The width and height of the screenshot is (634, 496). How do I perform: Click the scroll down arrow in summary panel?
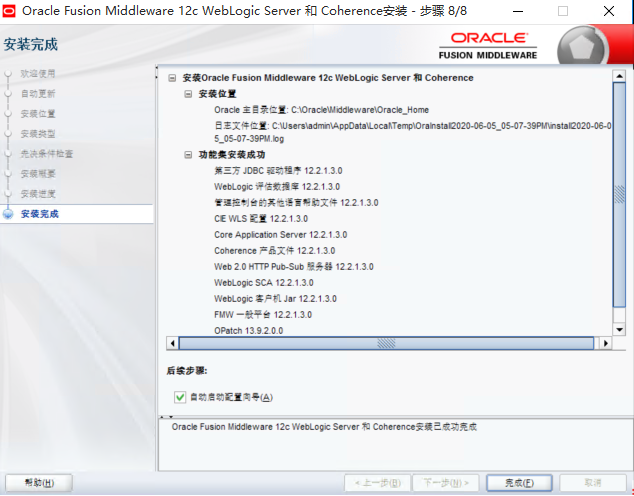[619, 329]
